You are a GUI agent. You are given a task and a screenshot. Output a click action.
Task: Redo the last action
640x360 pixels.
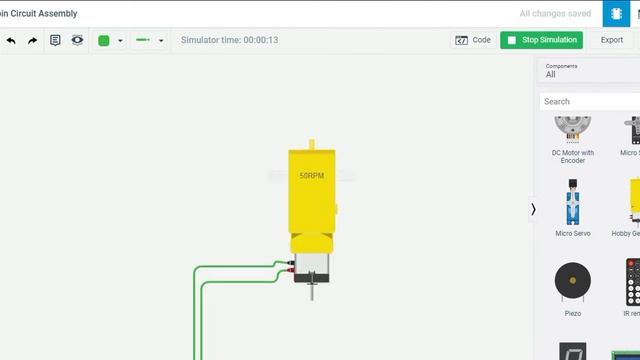[x=32, y=40]
